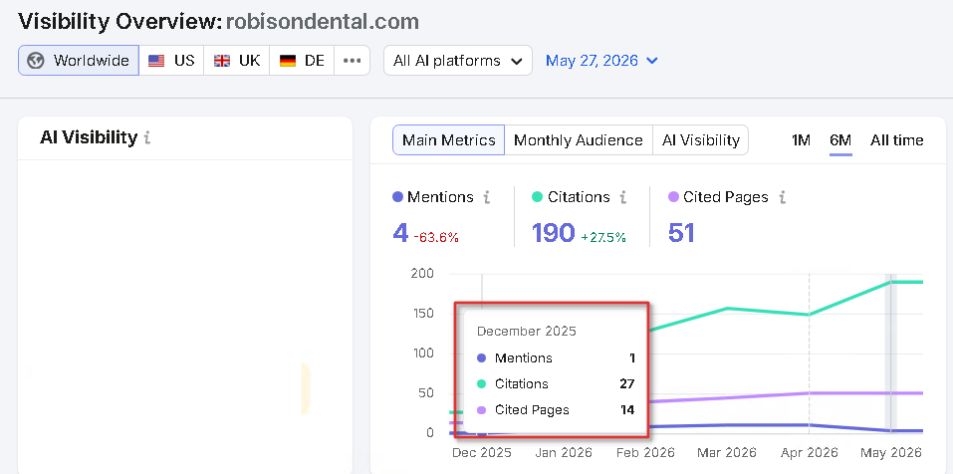Screen dimensions: 953x474
Task: Click the Cited Pages value 51
Action: pyautogui.click(x=681, y=233)
